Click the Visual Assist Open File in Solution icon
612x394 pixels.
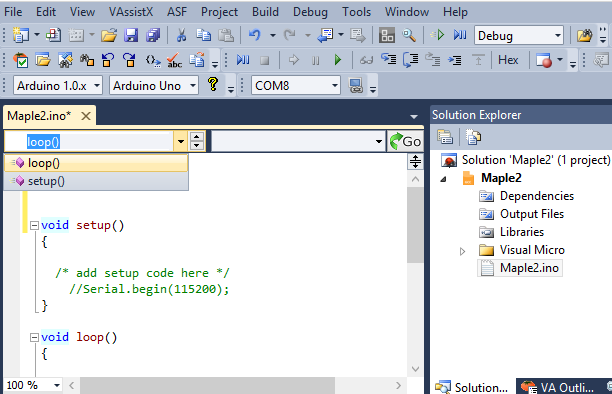43,60
